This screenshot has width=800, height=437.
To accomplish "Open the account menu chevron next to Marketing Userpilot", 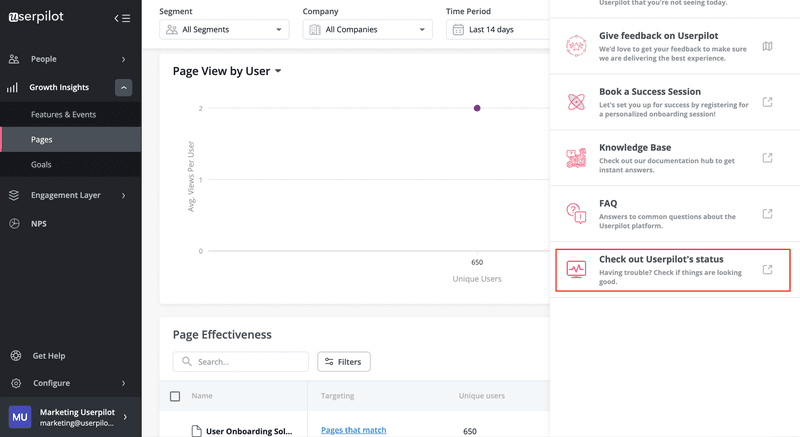I will pyautogui.click(x=125, y=417).
